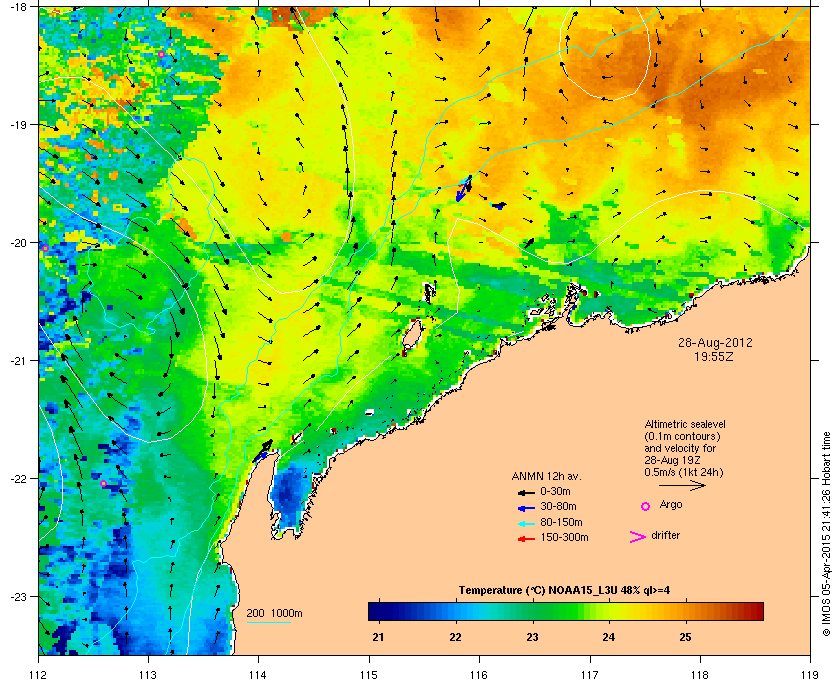Click the blue mooring arrow cluster near 115.9, -19.6
The height and width of the screenshot is (680, 840).
pos(464,188)
